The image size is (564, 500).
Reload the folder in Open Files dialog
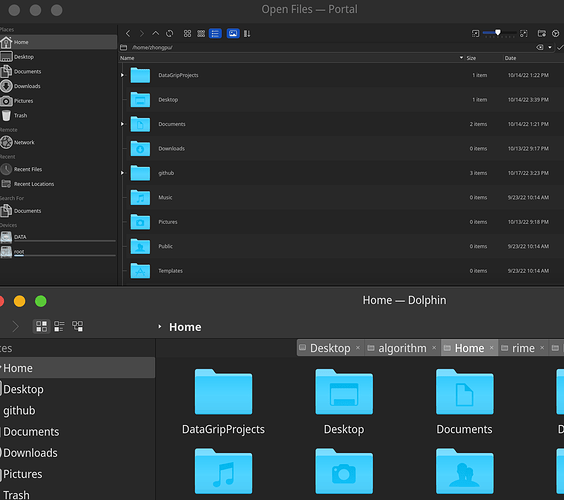pyautogui.click(x=169, y=33)
